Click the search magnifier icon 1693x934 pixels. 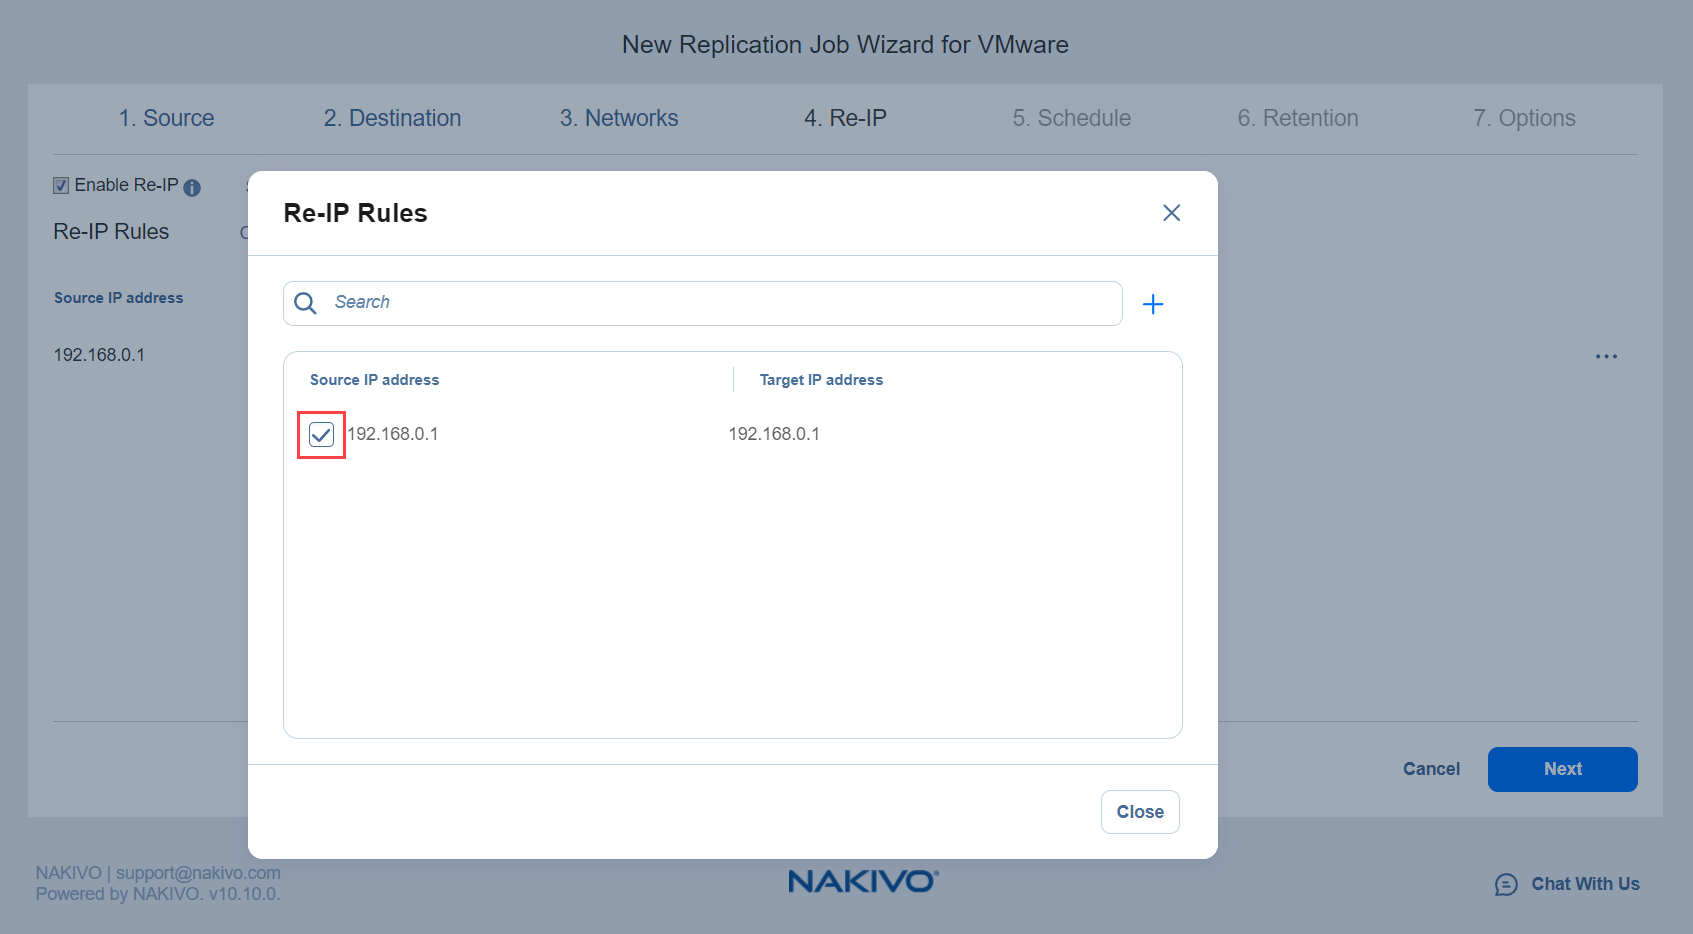tap(306, 303)
